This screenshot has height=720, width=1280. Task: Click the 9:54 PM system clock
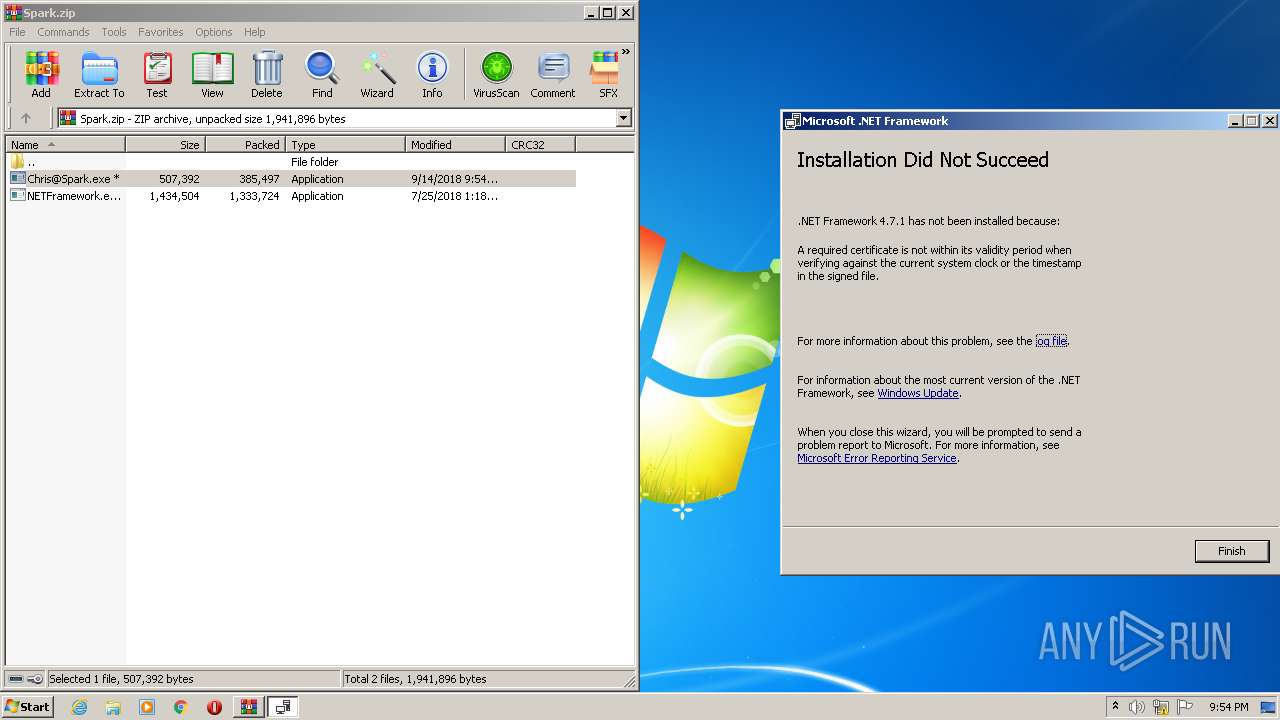coord(1229,707)
